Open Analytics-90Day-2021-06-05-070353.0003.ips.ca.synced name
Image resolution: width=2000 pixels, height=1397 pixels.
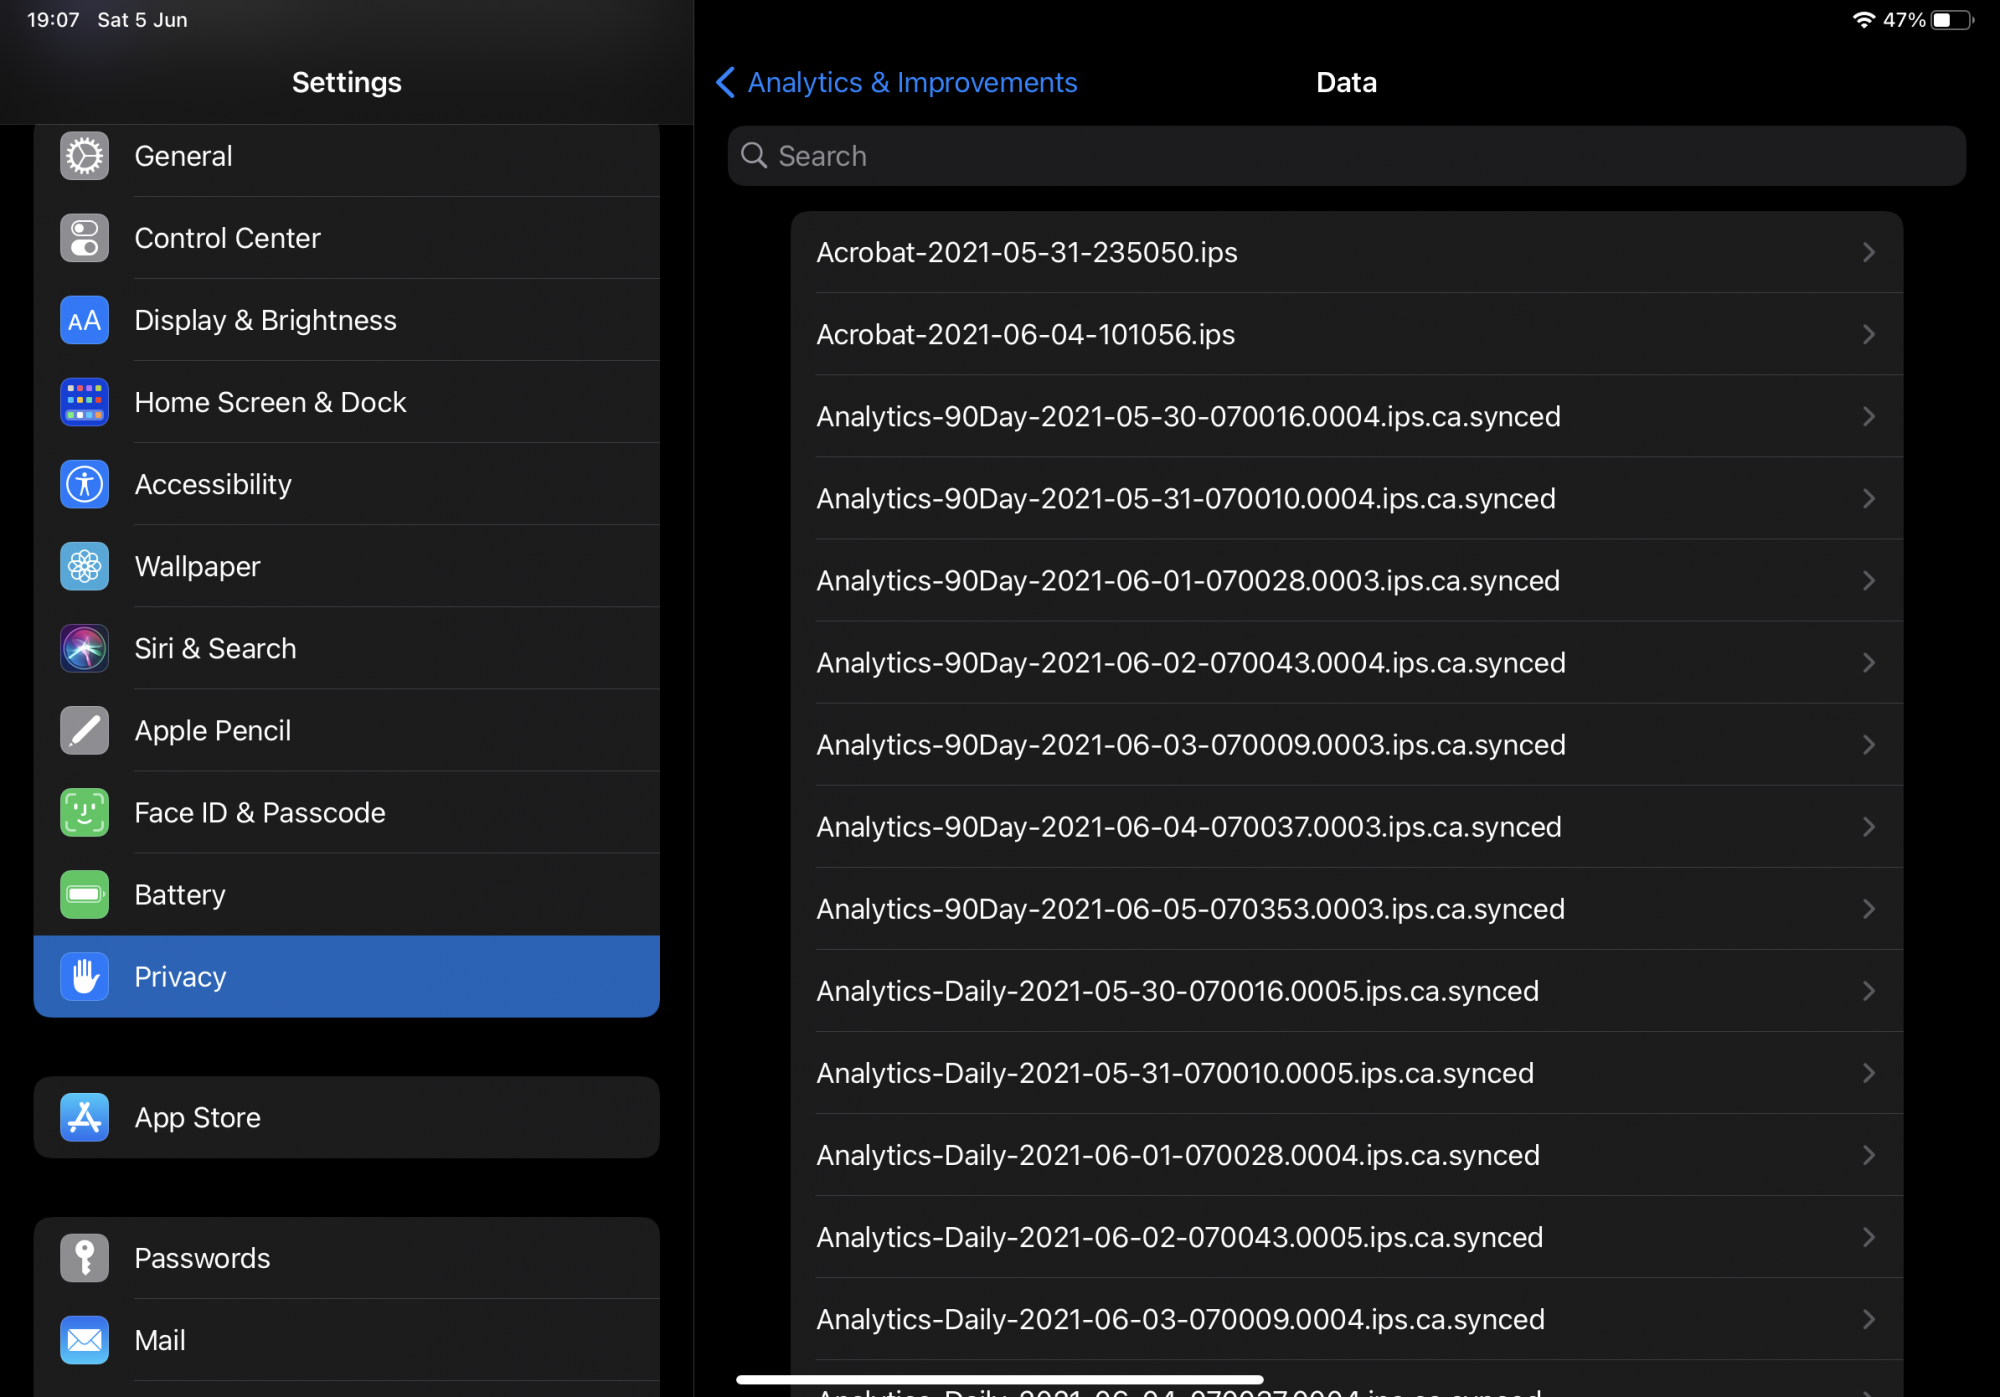[1191, 908]
